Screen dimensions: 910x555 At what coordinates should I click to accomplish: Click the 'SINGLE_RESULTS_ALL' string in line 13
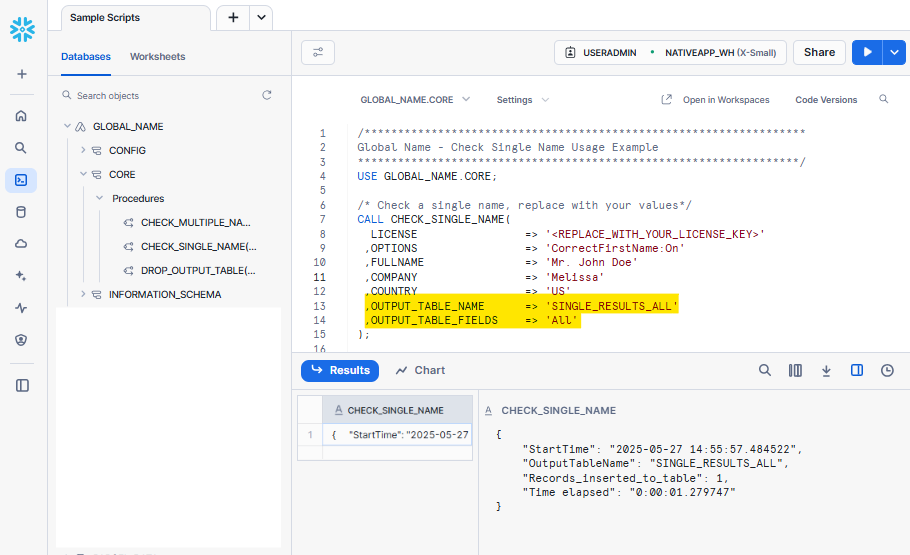[x=612, y=306]
